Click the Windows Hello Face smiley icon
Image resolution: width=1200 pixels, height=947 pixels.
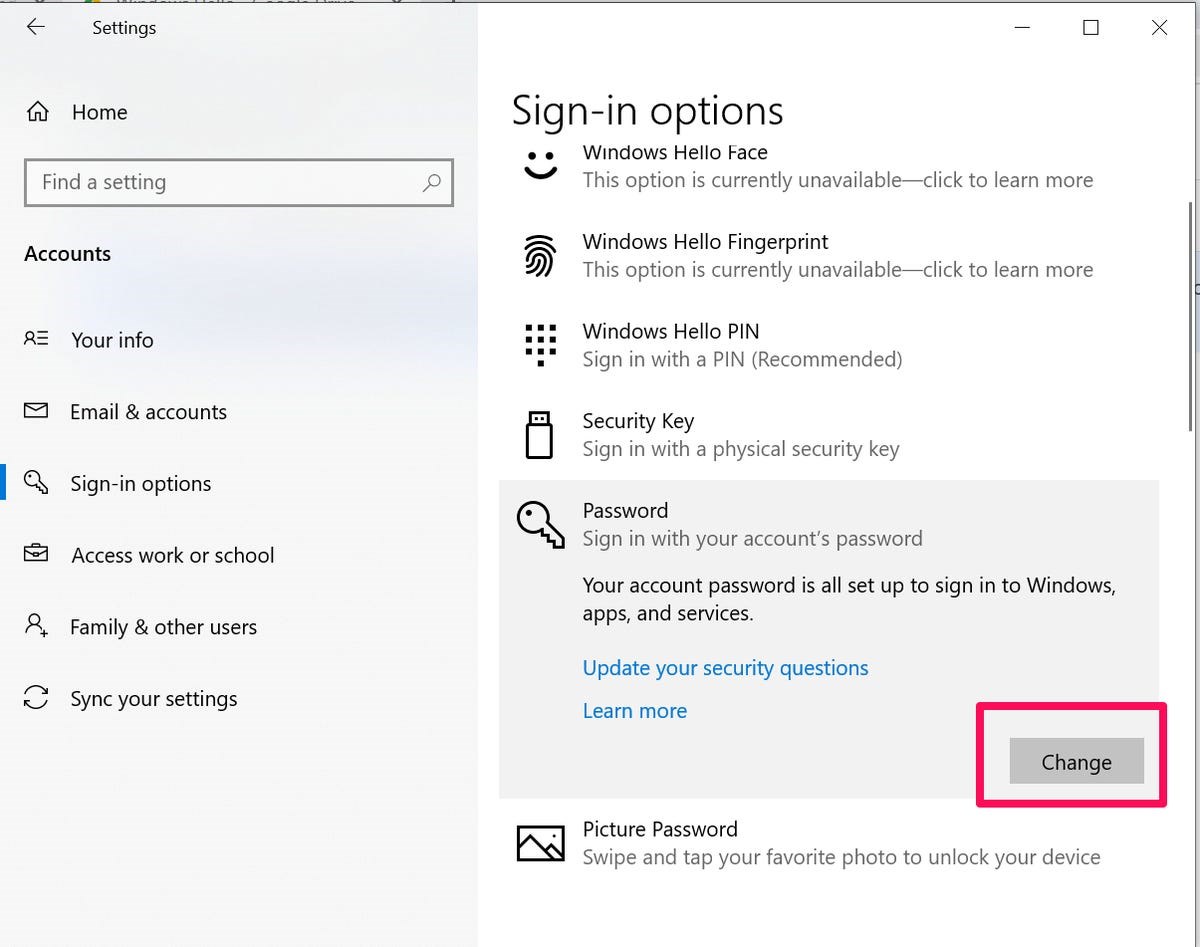[540, 163]
